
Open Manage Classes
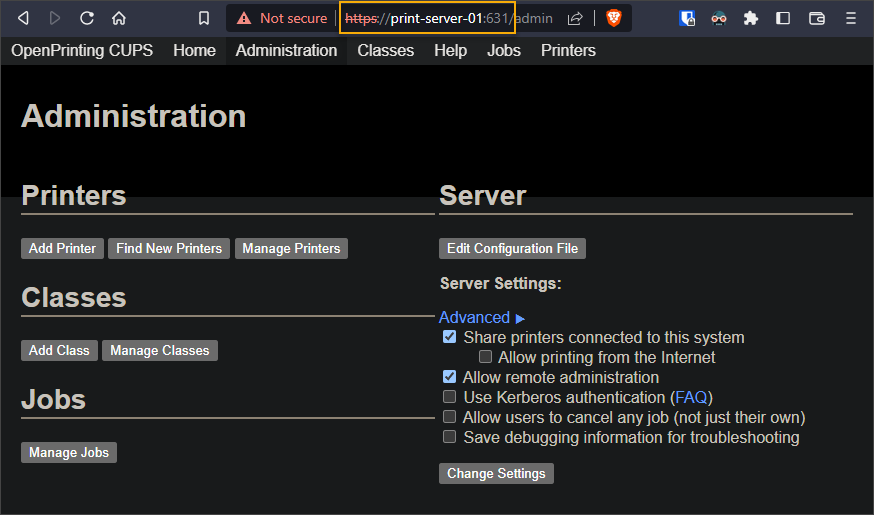pos(159,351)
